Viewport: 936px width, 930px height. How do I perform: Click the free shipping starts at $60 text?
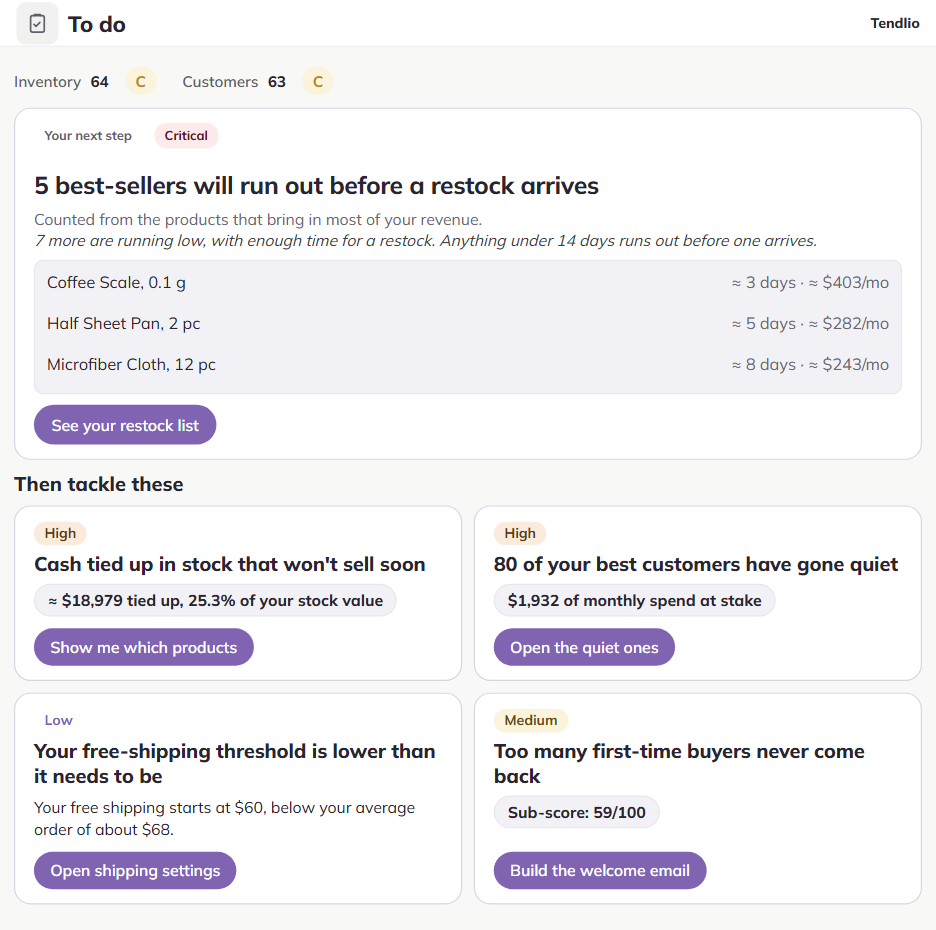[x=224, y=818]
